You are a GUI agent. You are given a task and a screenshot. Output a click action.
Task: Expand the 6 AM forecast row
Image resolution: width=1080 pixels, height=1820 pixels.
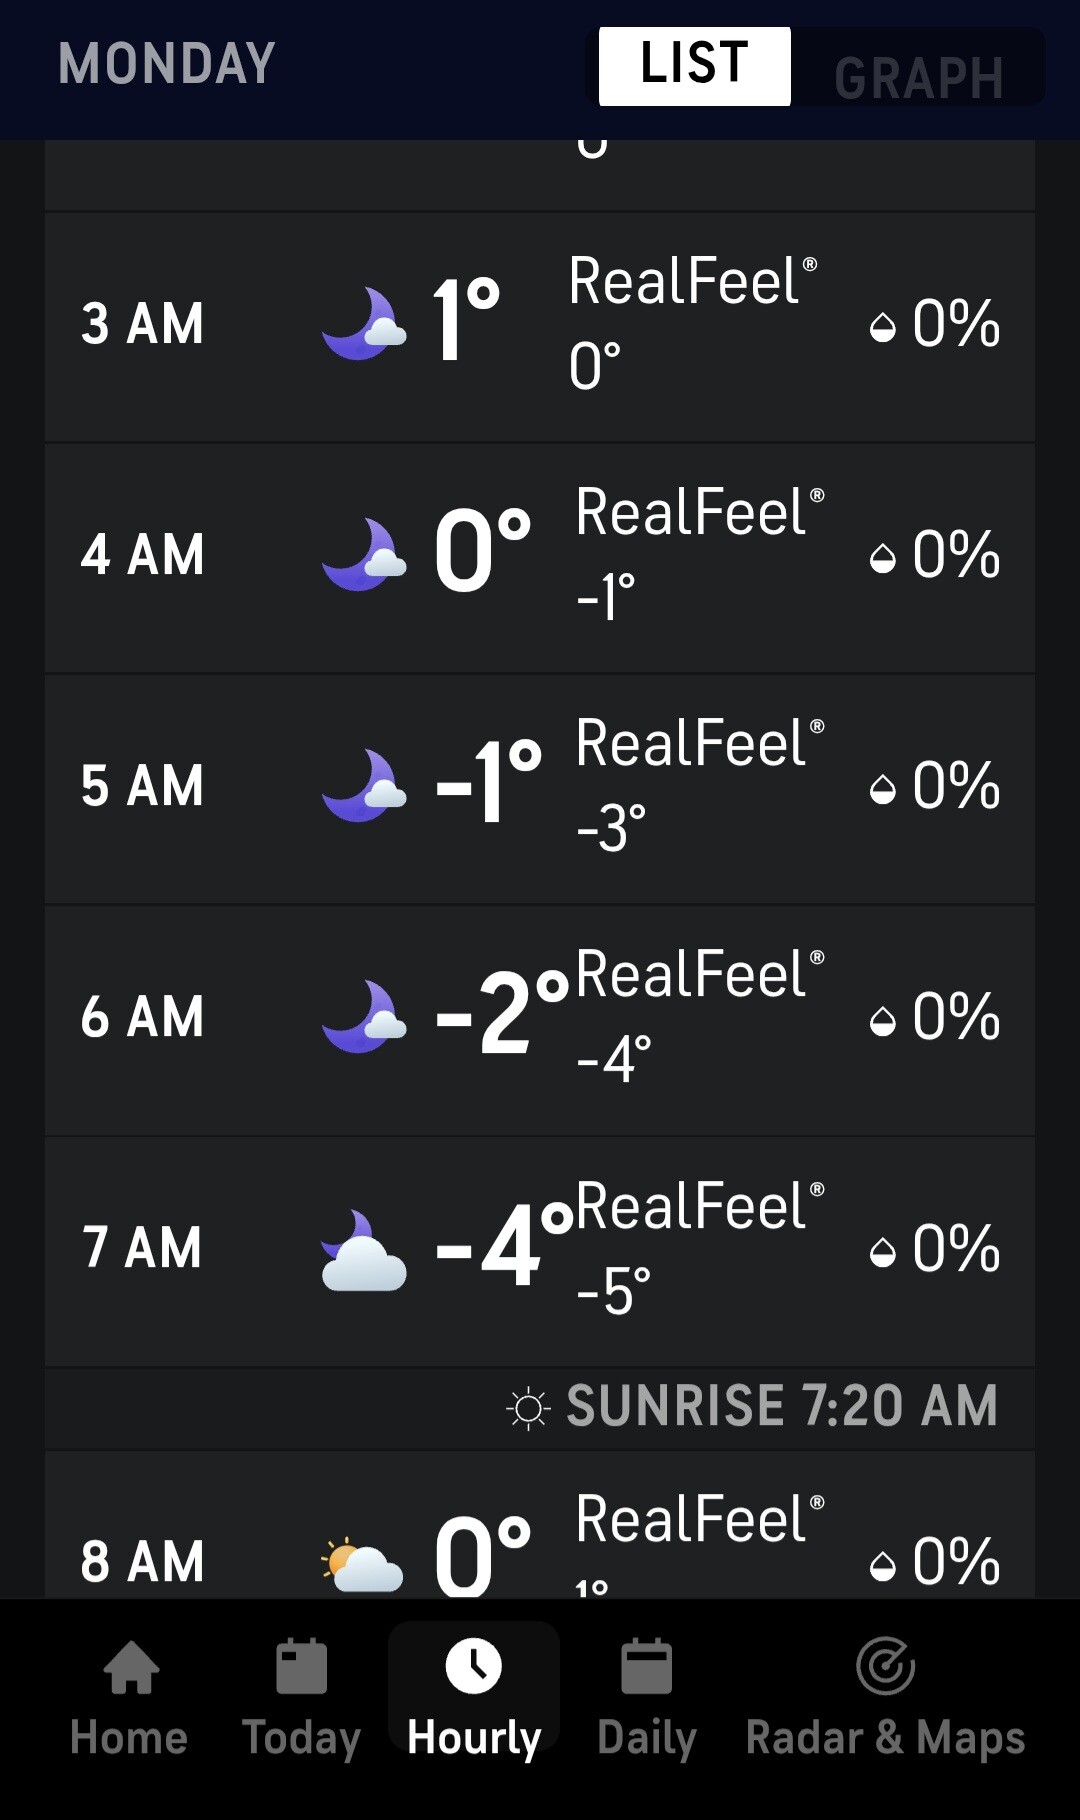pyautogui.click(x=540, y=1020)
